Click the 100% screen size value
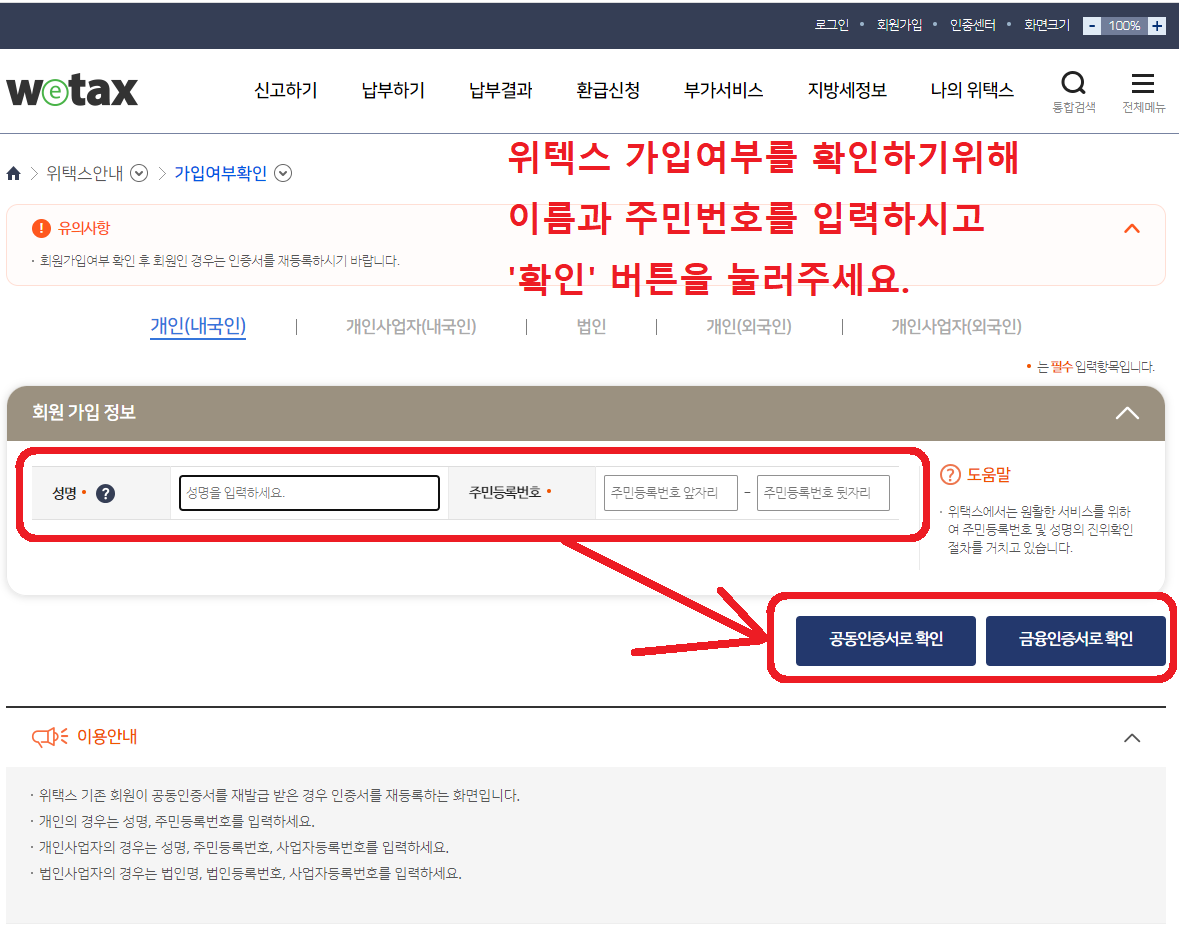 pos(1124,26)
